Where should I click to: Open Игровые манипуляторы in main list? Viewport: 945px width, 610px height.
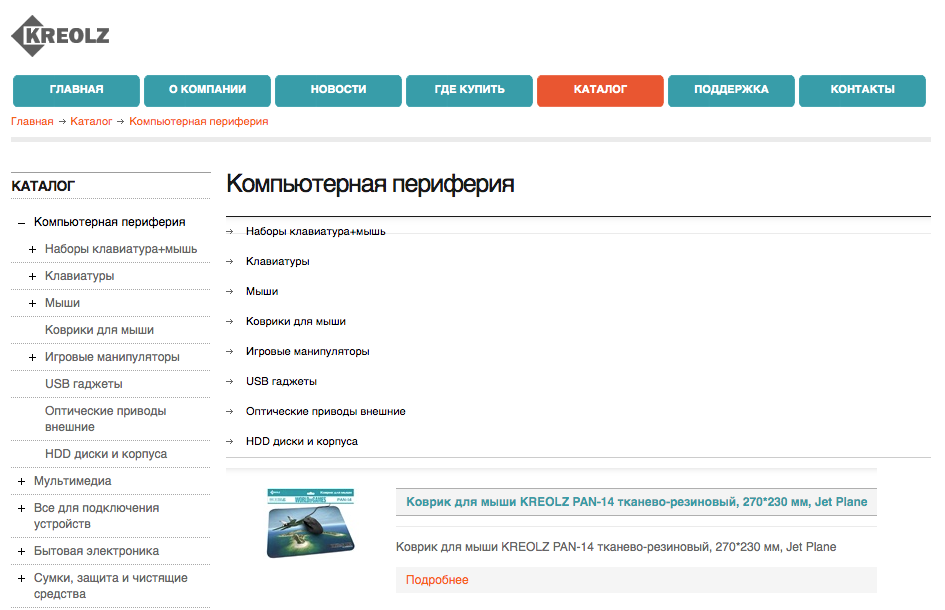point(308,351)
